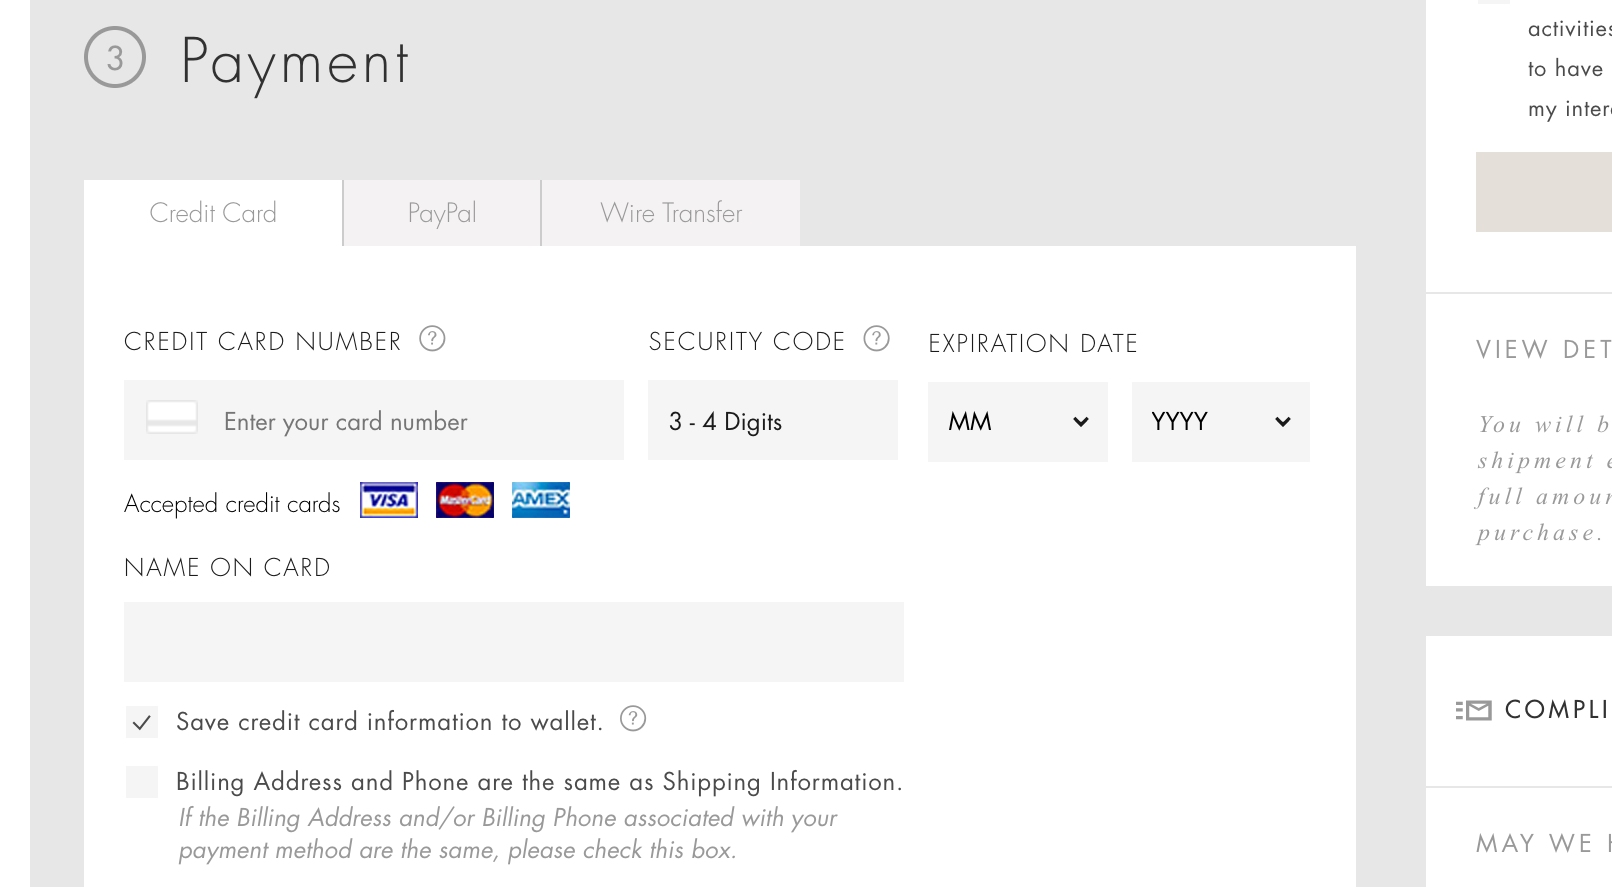Switch to the Wire Transfer tab

670,212
